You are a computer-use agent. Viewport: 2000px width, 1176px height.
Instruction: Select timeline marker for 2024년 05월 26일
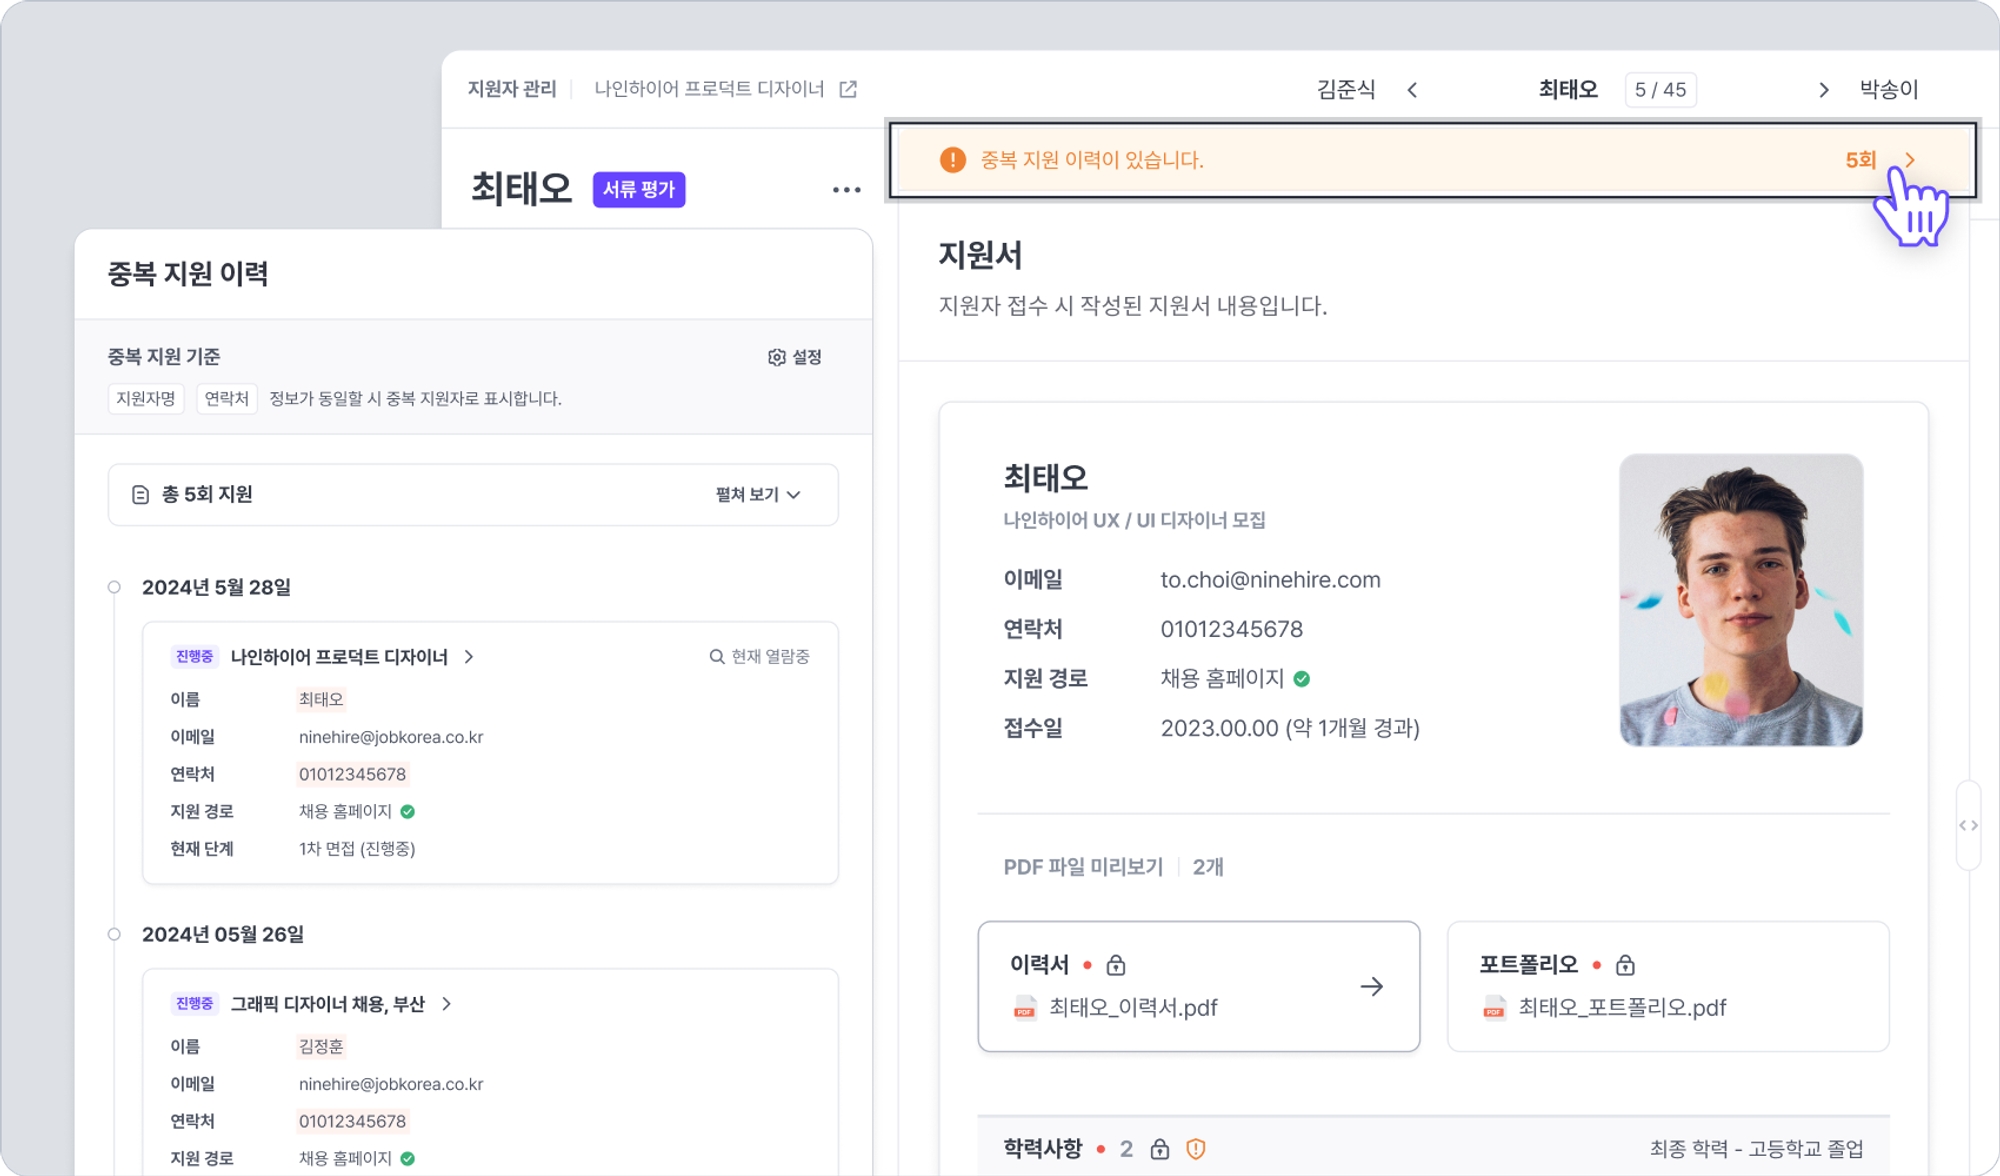114,935
